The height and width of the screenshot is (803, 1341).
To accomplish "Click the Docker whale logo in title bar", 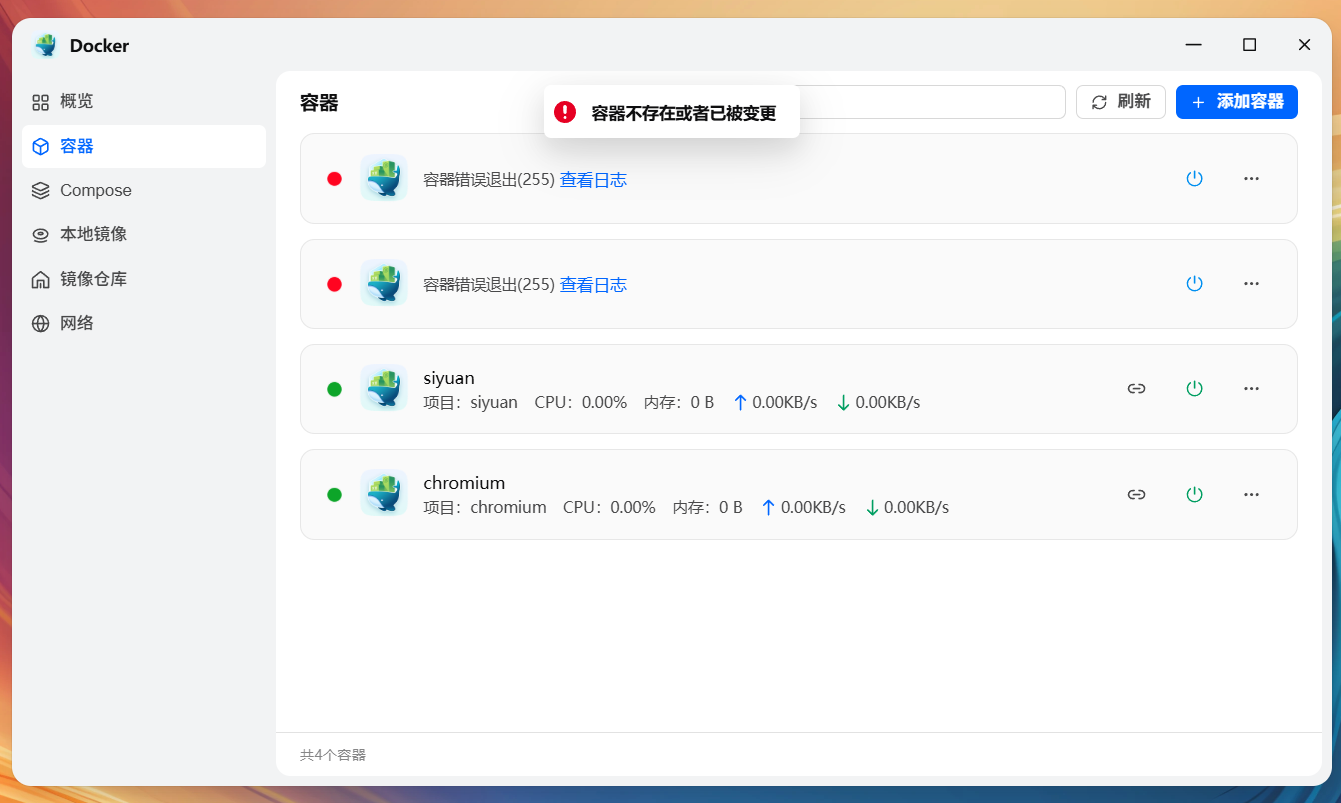I will (46, 45).
